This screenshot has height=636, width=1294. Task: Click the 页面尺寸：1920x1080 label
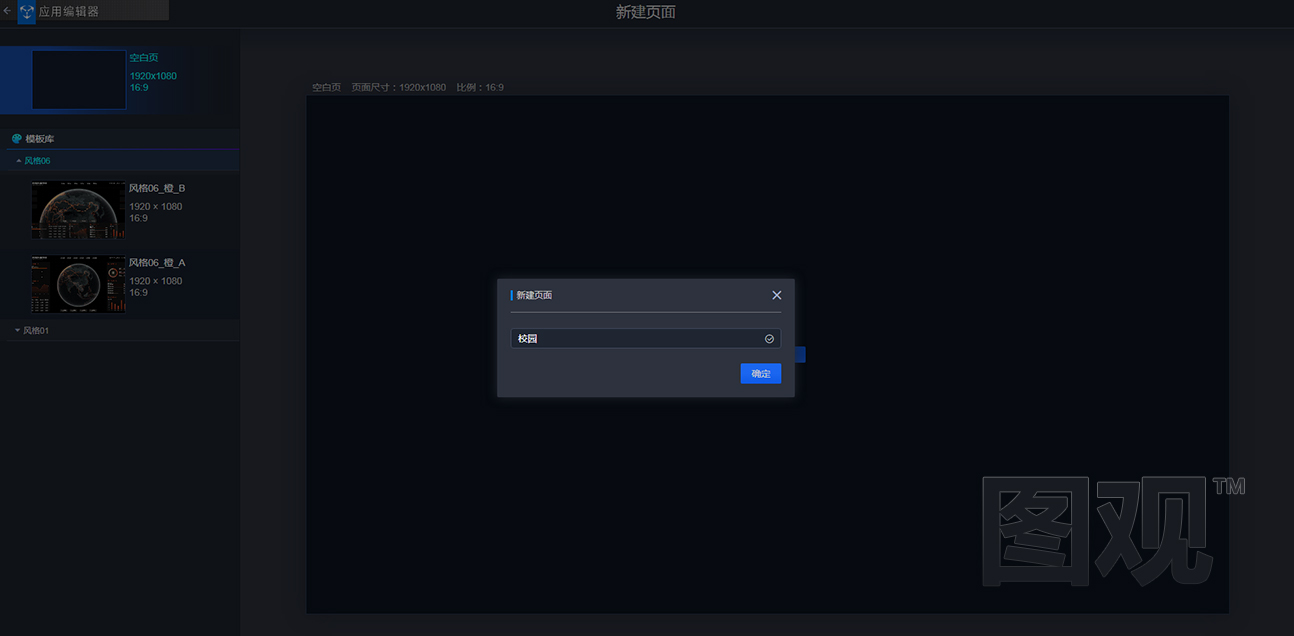[x=399, y=87]
